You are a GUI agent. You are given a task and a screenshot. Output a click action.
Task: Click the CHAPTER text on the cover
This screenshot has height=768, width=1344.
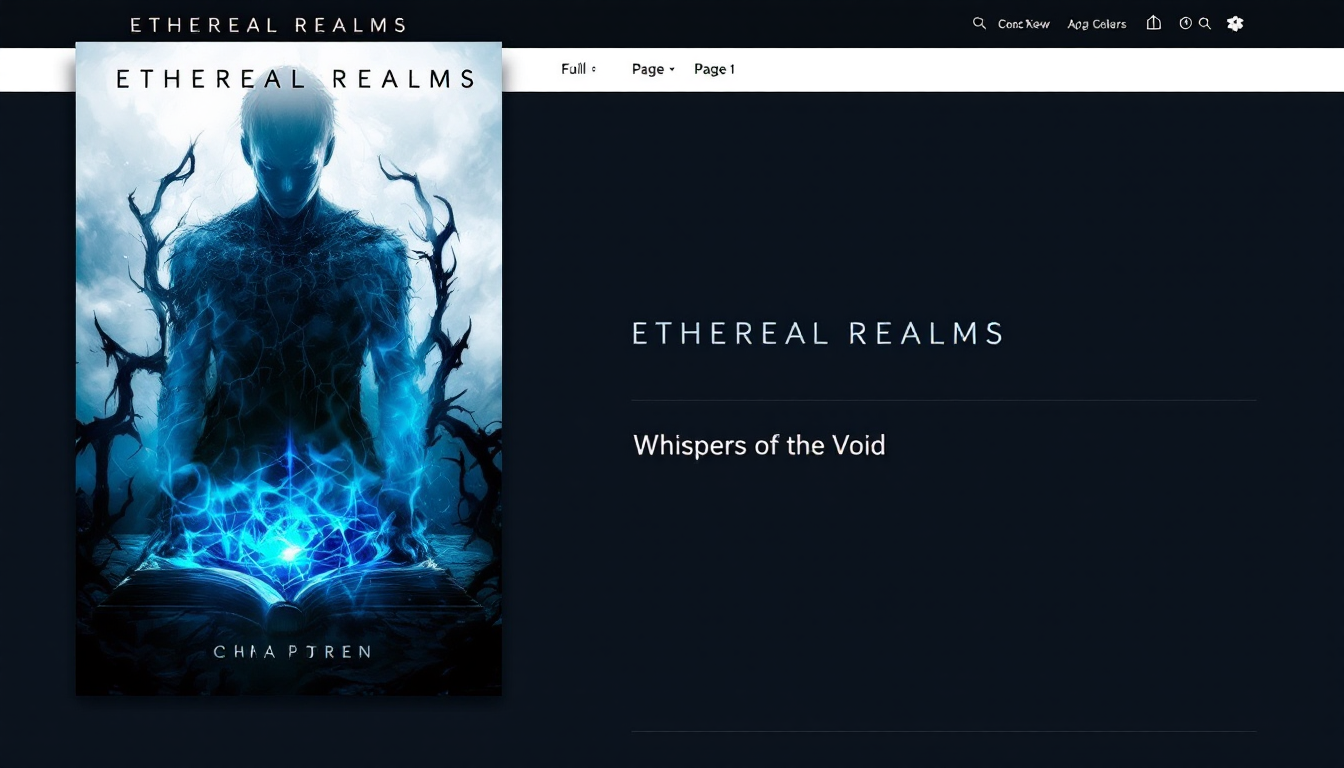292,652
